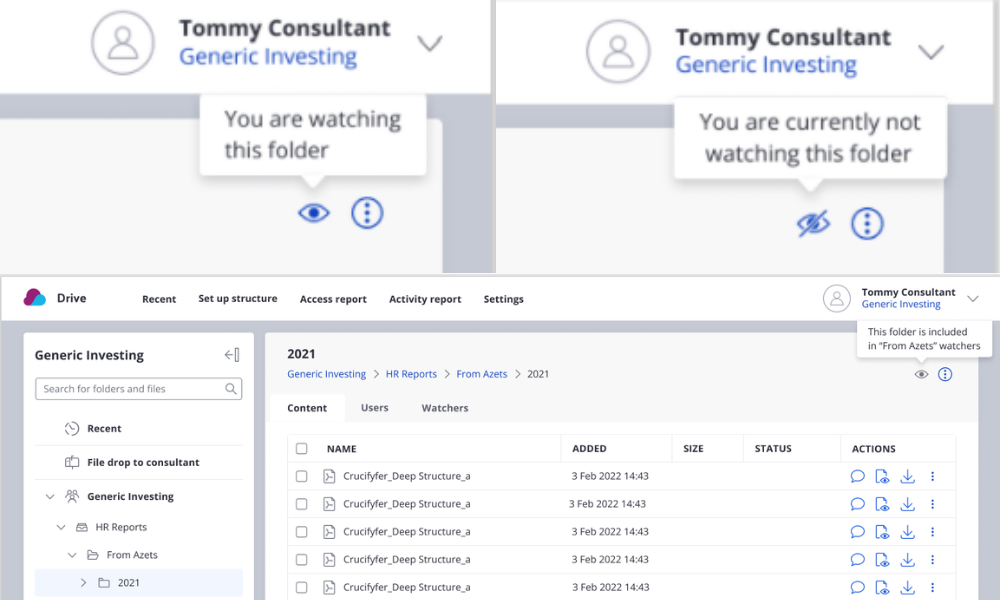
Task: Click the avatar in the 'not watching' panel
Action: [618, 52]
